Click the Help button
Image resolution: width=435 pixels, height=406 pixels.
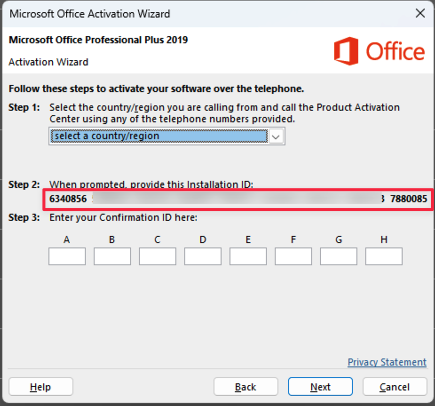[x=41, y=387]
